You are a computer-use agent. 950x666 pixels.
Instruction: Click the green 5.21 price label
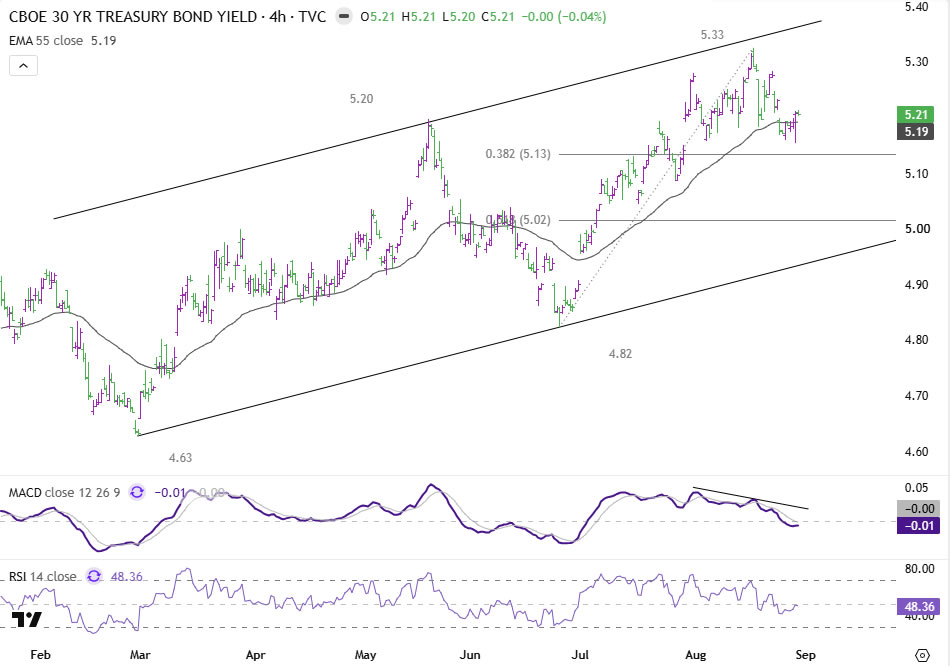[x=916, y=115]
